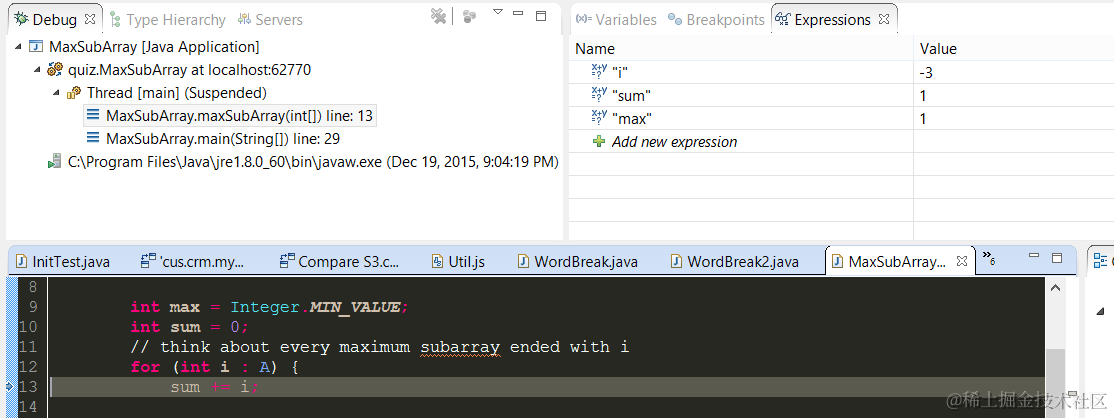Minimize the Debug view panel
This screenshot has width=1114, height=418.
tap(519, 13)
